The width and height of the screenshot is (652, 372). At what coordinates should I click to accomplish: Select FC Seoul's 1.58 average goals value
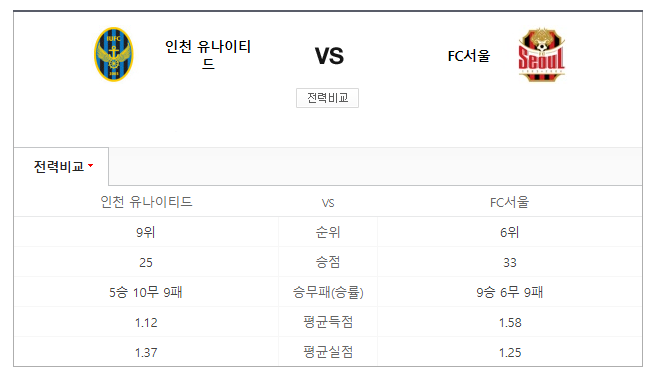tap(510, 323)
